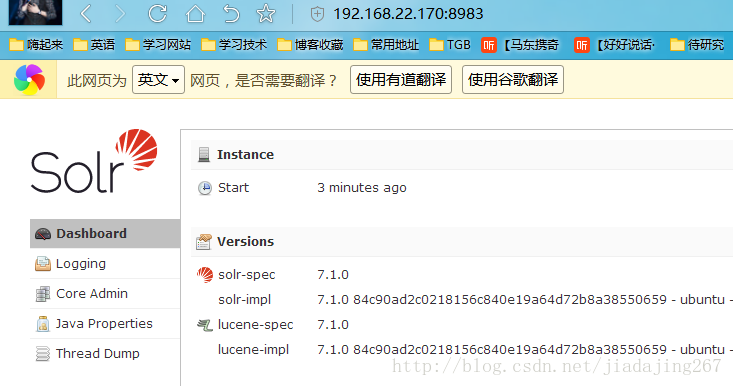Screen dimensions: 733x386
Task: Click the lucene-spec value 7.1.0
Action: click(333, 325)
